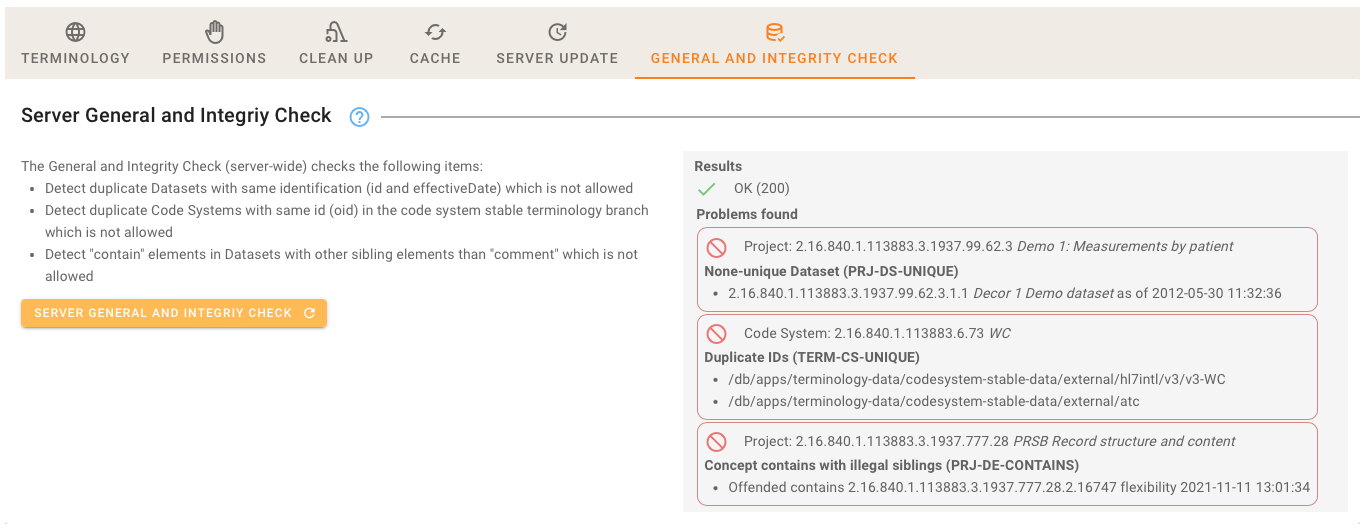Image resolution: width=1366 pixels, height=529 pixels.
Task: Click the red prohibited icon for Demo 1 project
Action: coord(716,247)
